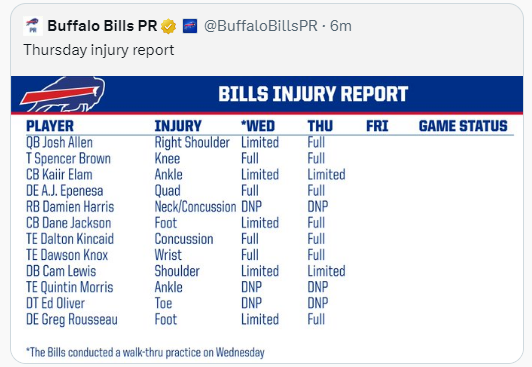Viewport: 532px width, 367px height.
Task: Open the Buffalo Bills PR display name
Action: coord(102,26)
